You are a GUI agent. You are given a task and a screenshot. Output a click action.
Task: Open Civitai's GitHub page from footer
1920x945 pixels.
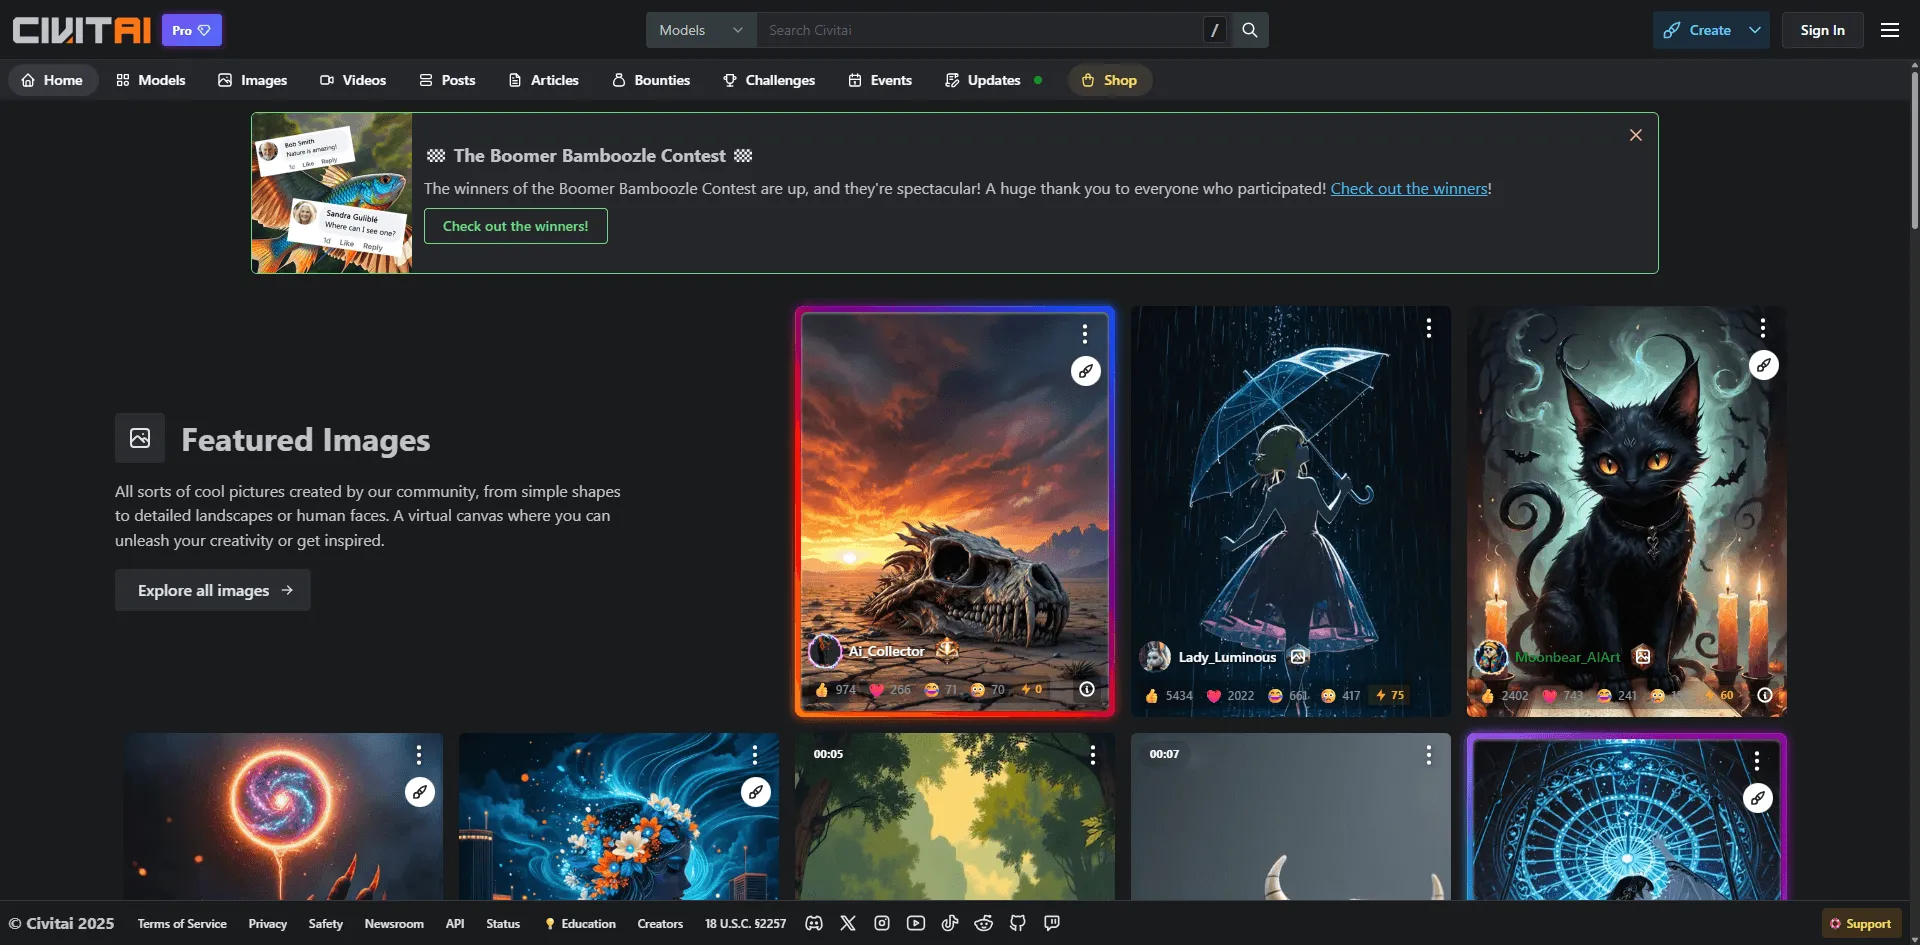click(1018, 923)
